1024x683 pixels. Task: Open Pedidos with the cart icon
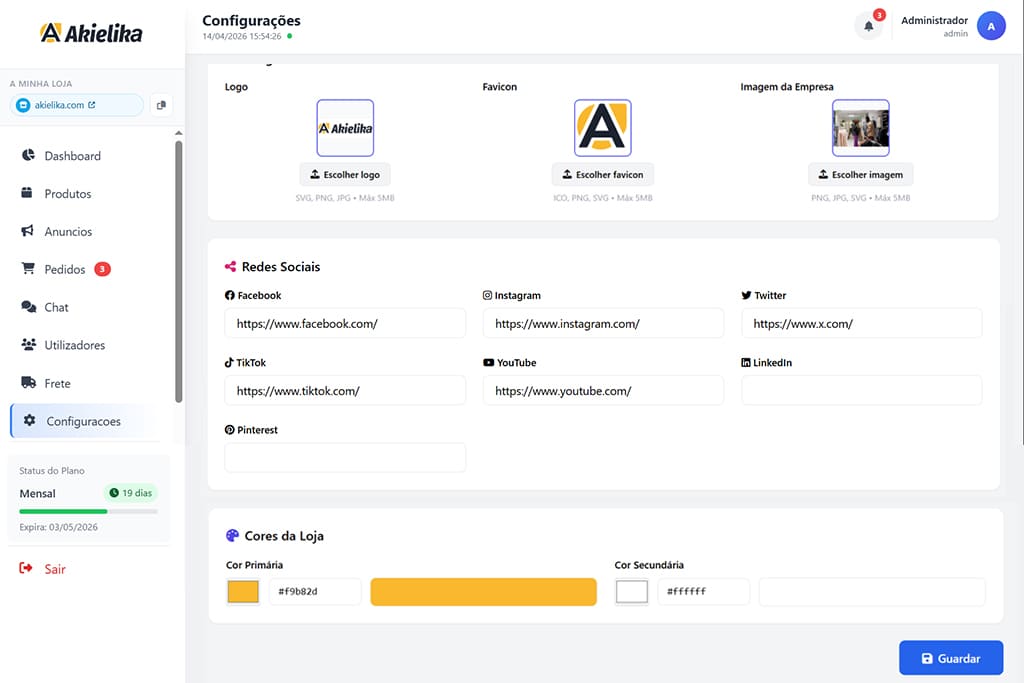click(64, 270)
